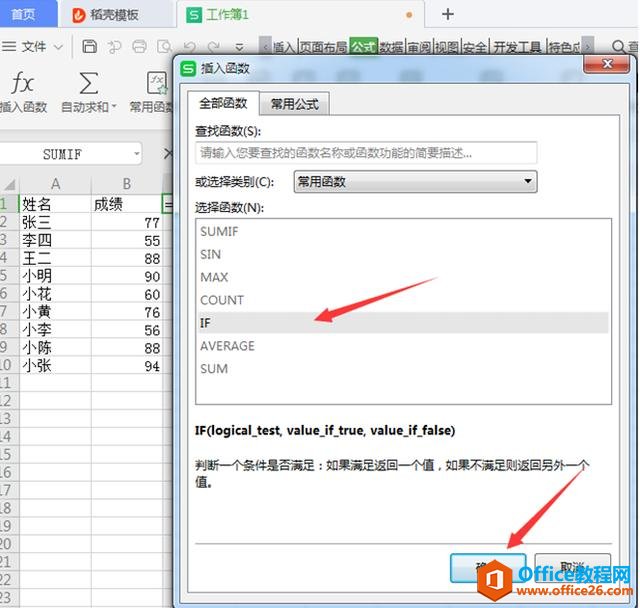The height and width of the screenshot is (608, 640).
Task: Select column B header
Action: 127,184
